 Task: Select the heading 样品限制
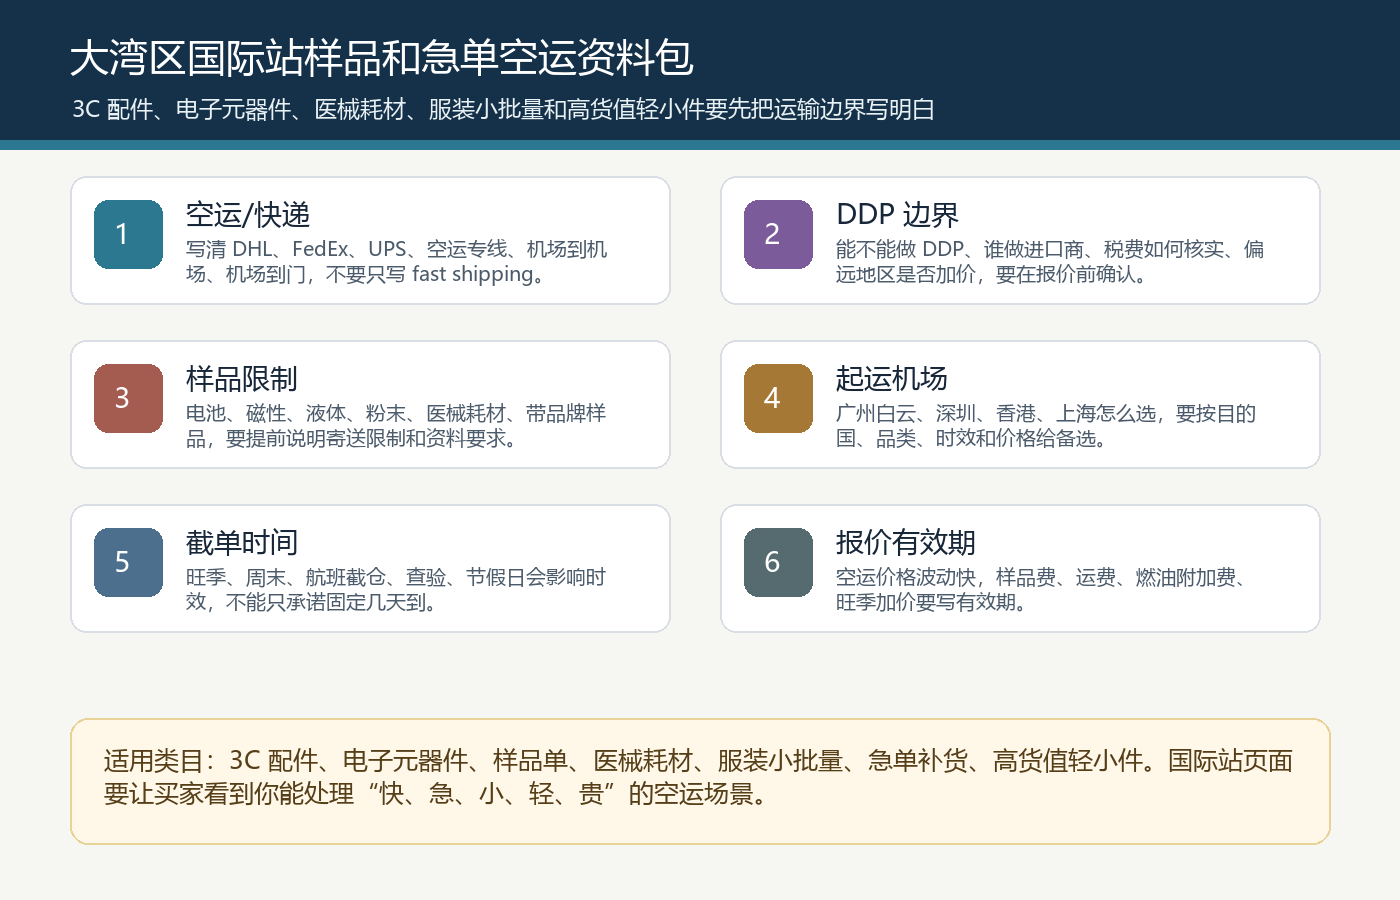point(242,379)
